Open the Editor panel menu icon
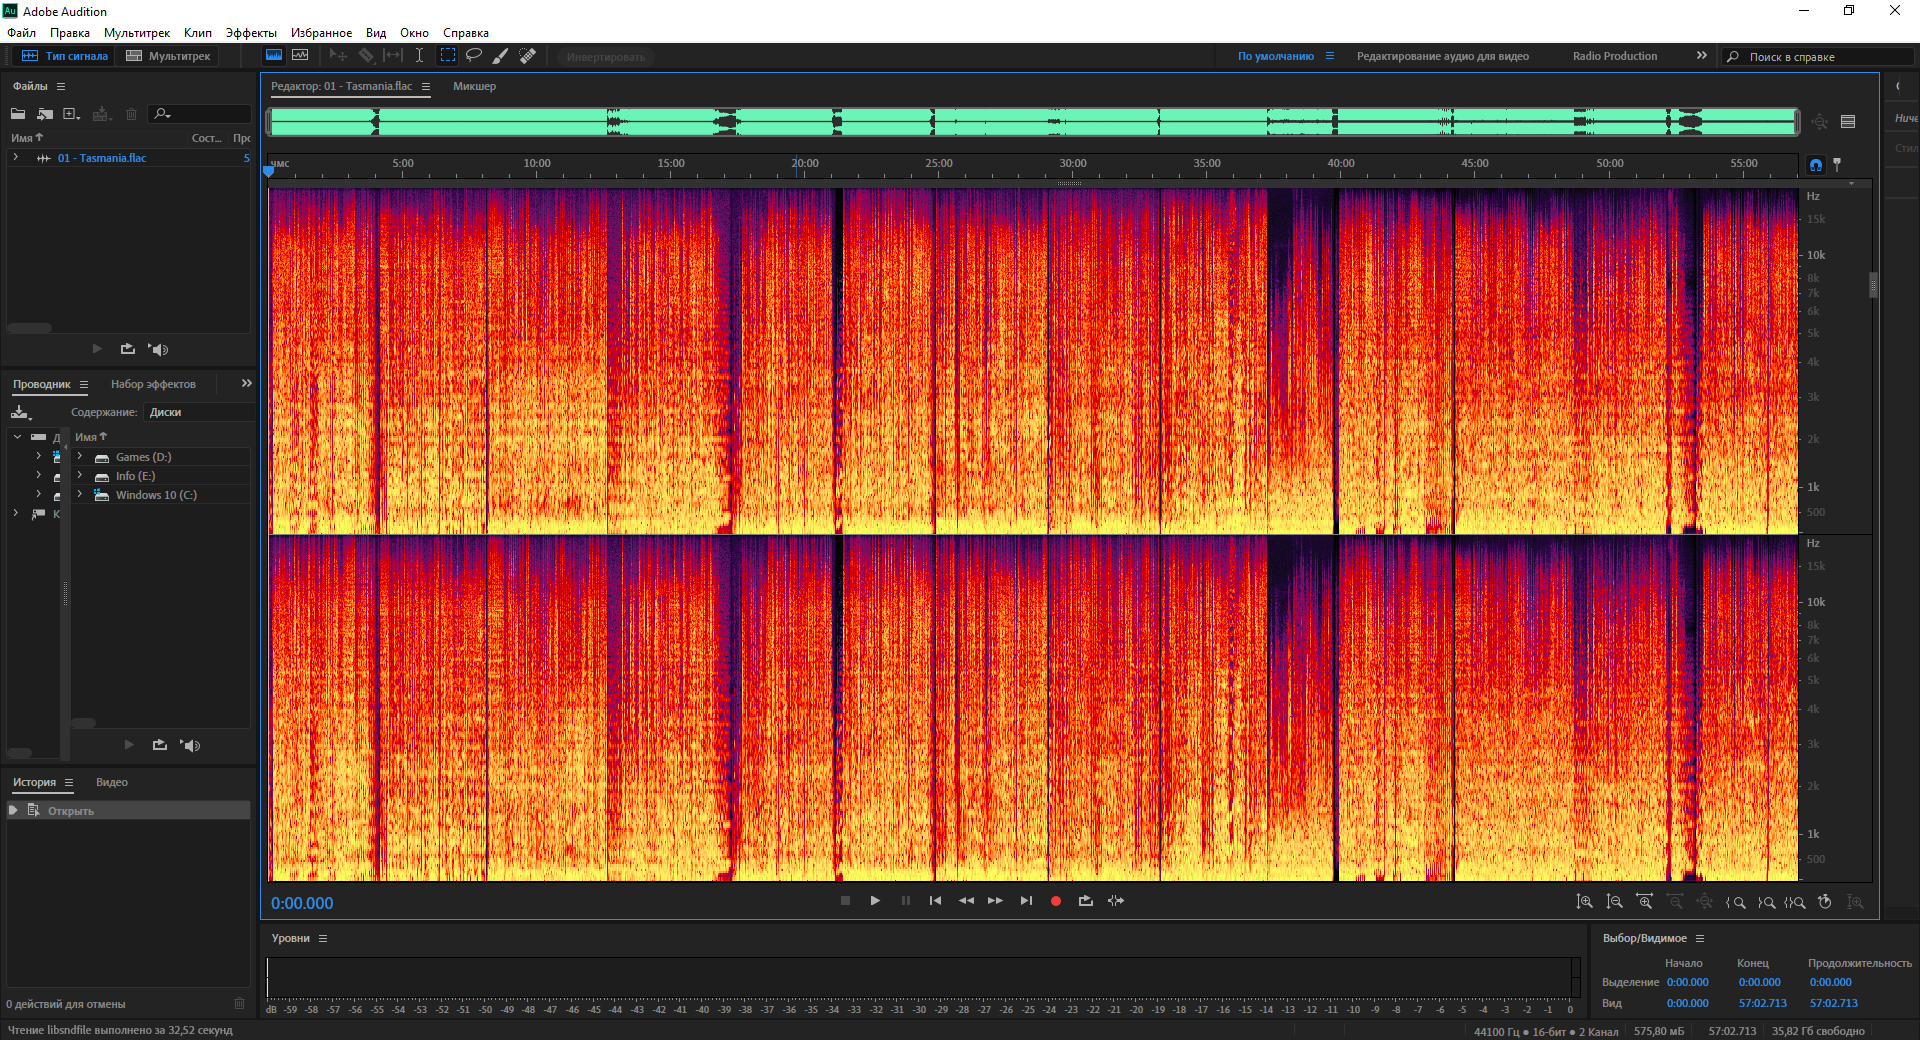 point(425,86)
